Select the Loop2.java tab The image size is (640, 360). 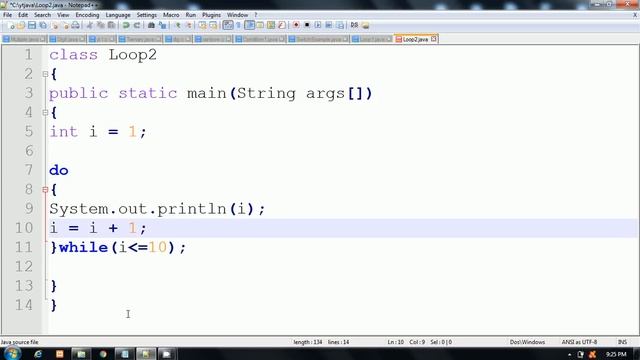(415, 39)
